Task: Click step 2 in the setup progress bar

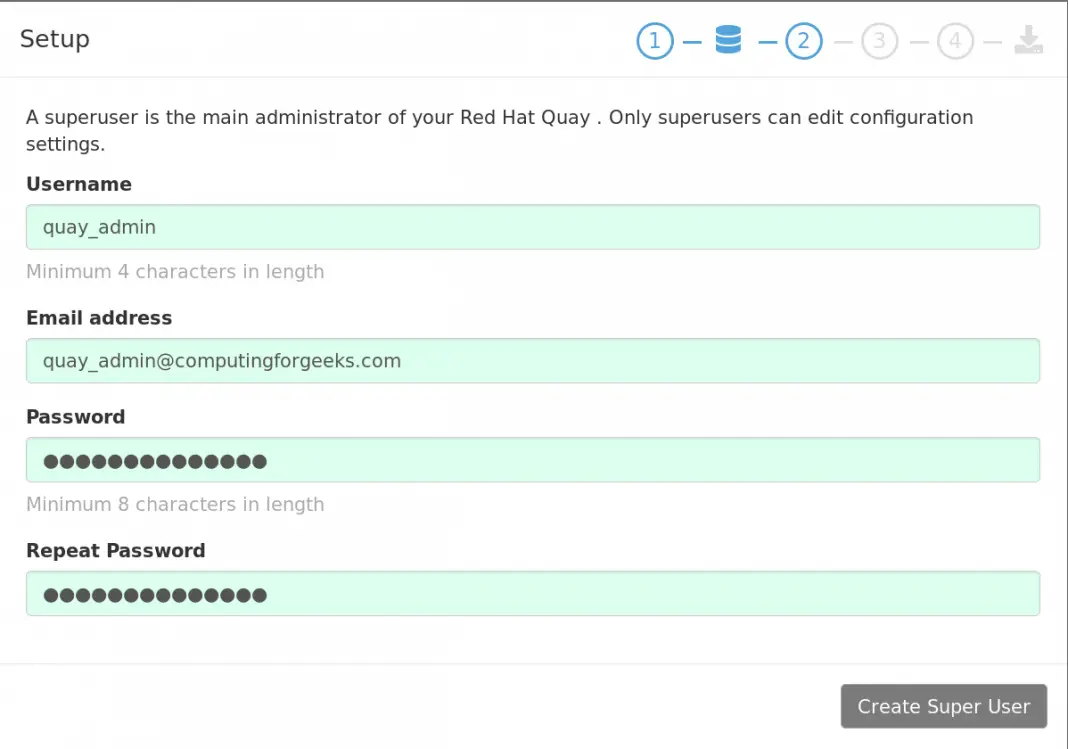Action: pos(804,41)
